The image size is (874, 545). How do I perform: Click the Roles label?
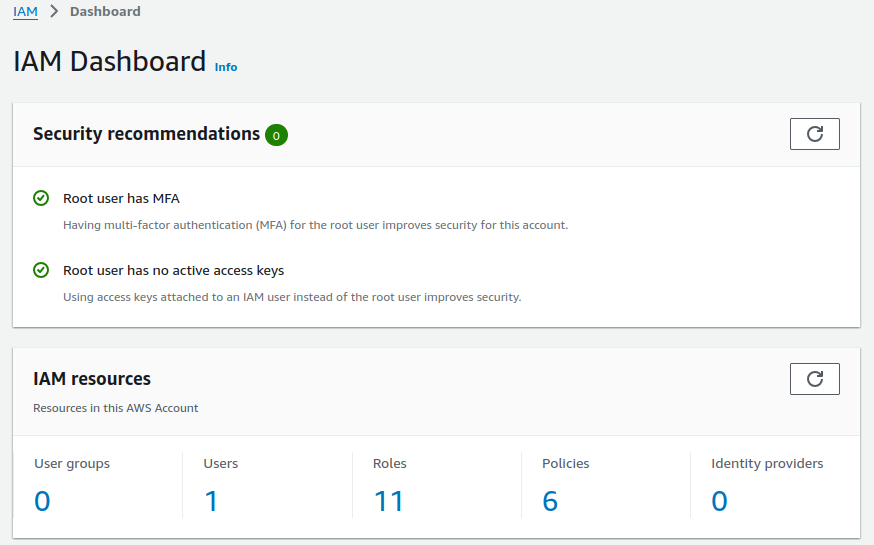point(390,464)
